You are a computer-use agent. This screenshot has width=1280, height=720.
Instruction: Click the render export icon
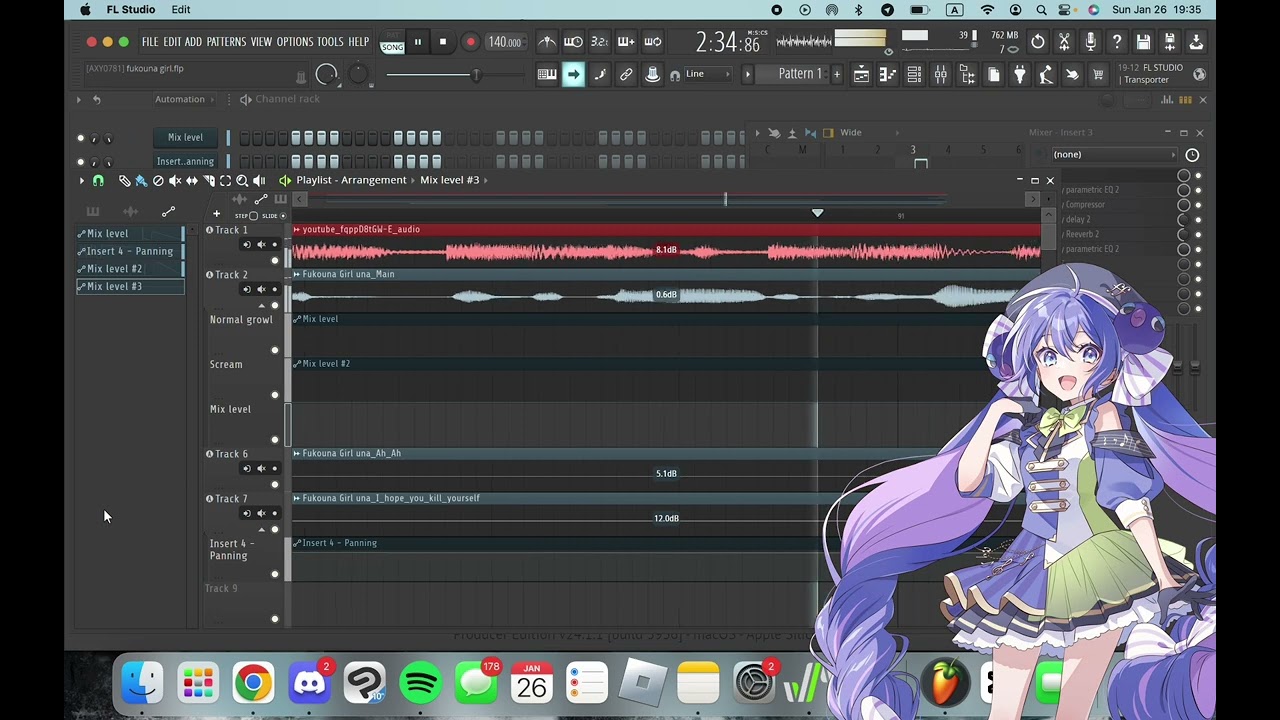pos(1169,42)
